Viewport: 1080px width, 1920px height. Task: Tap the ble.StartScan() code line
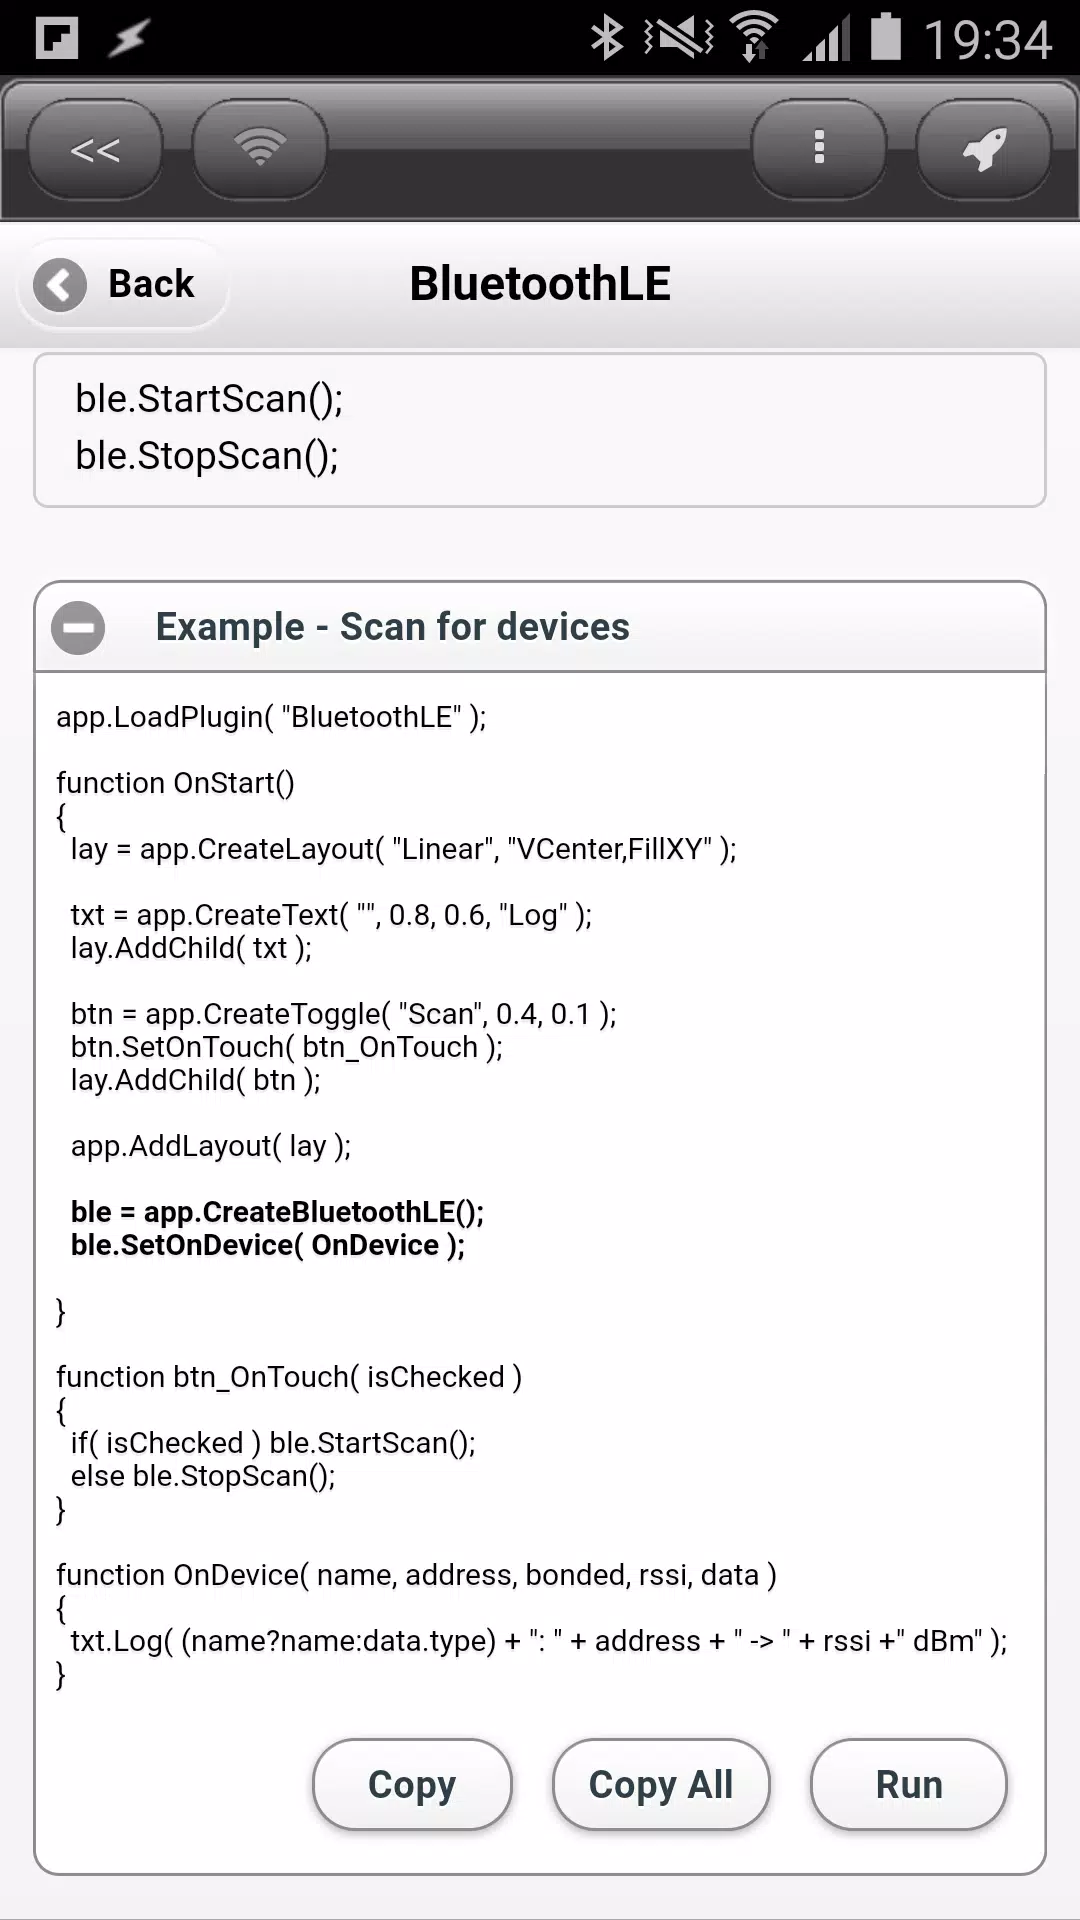[209, 399]
